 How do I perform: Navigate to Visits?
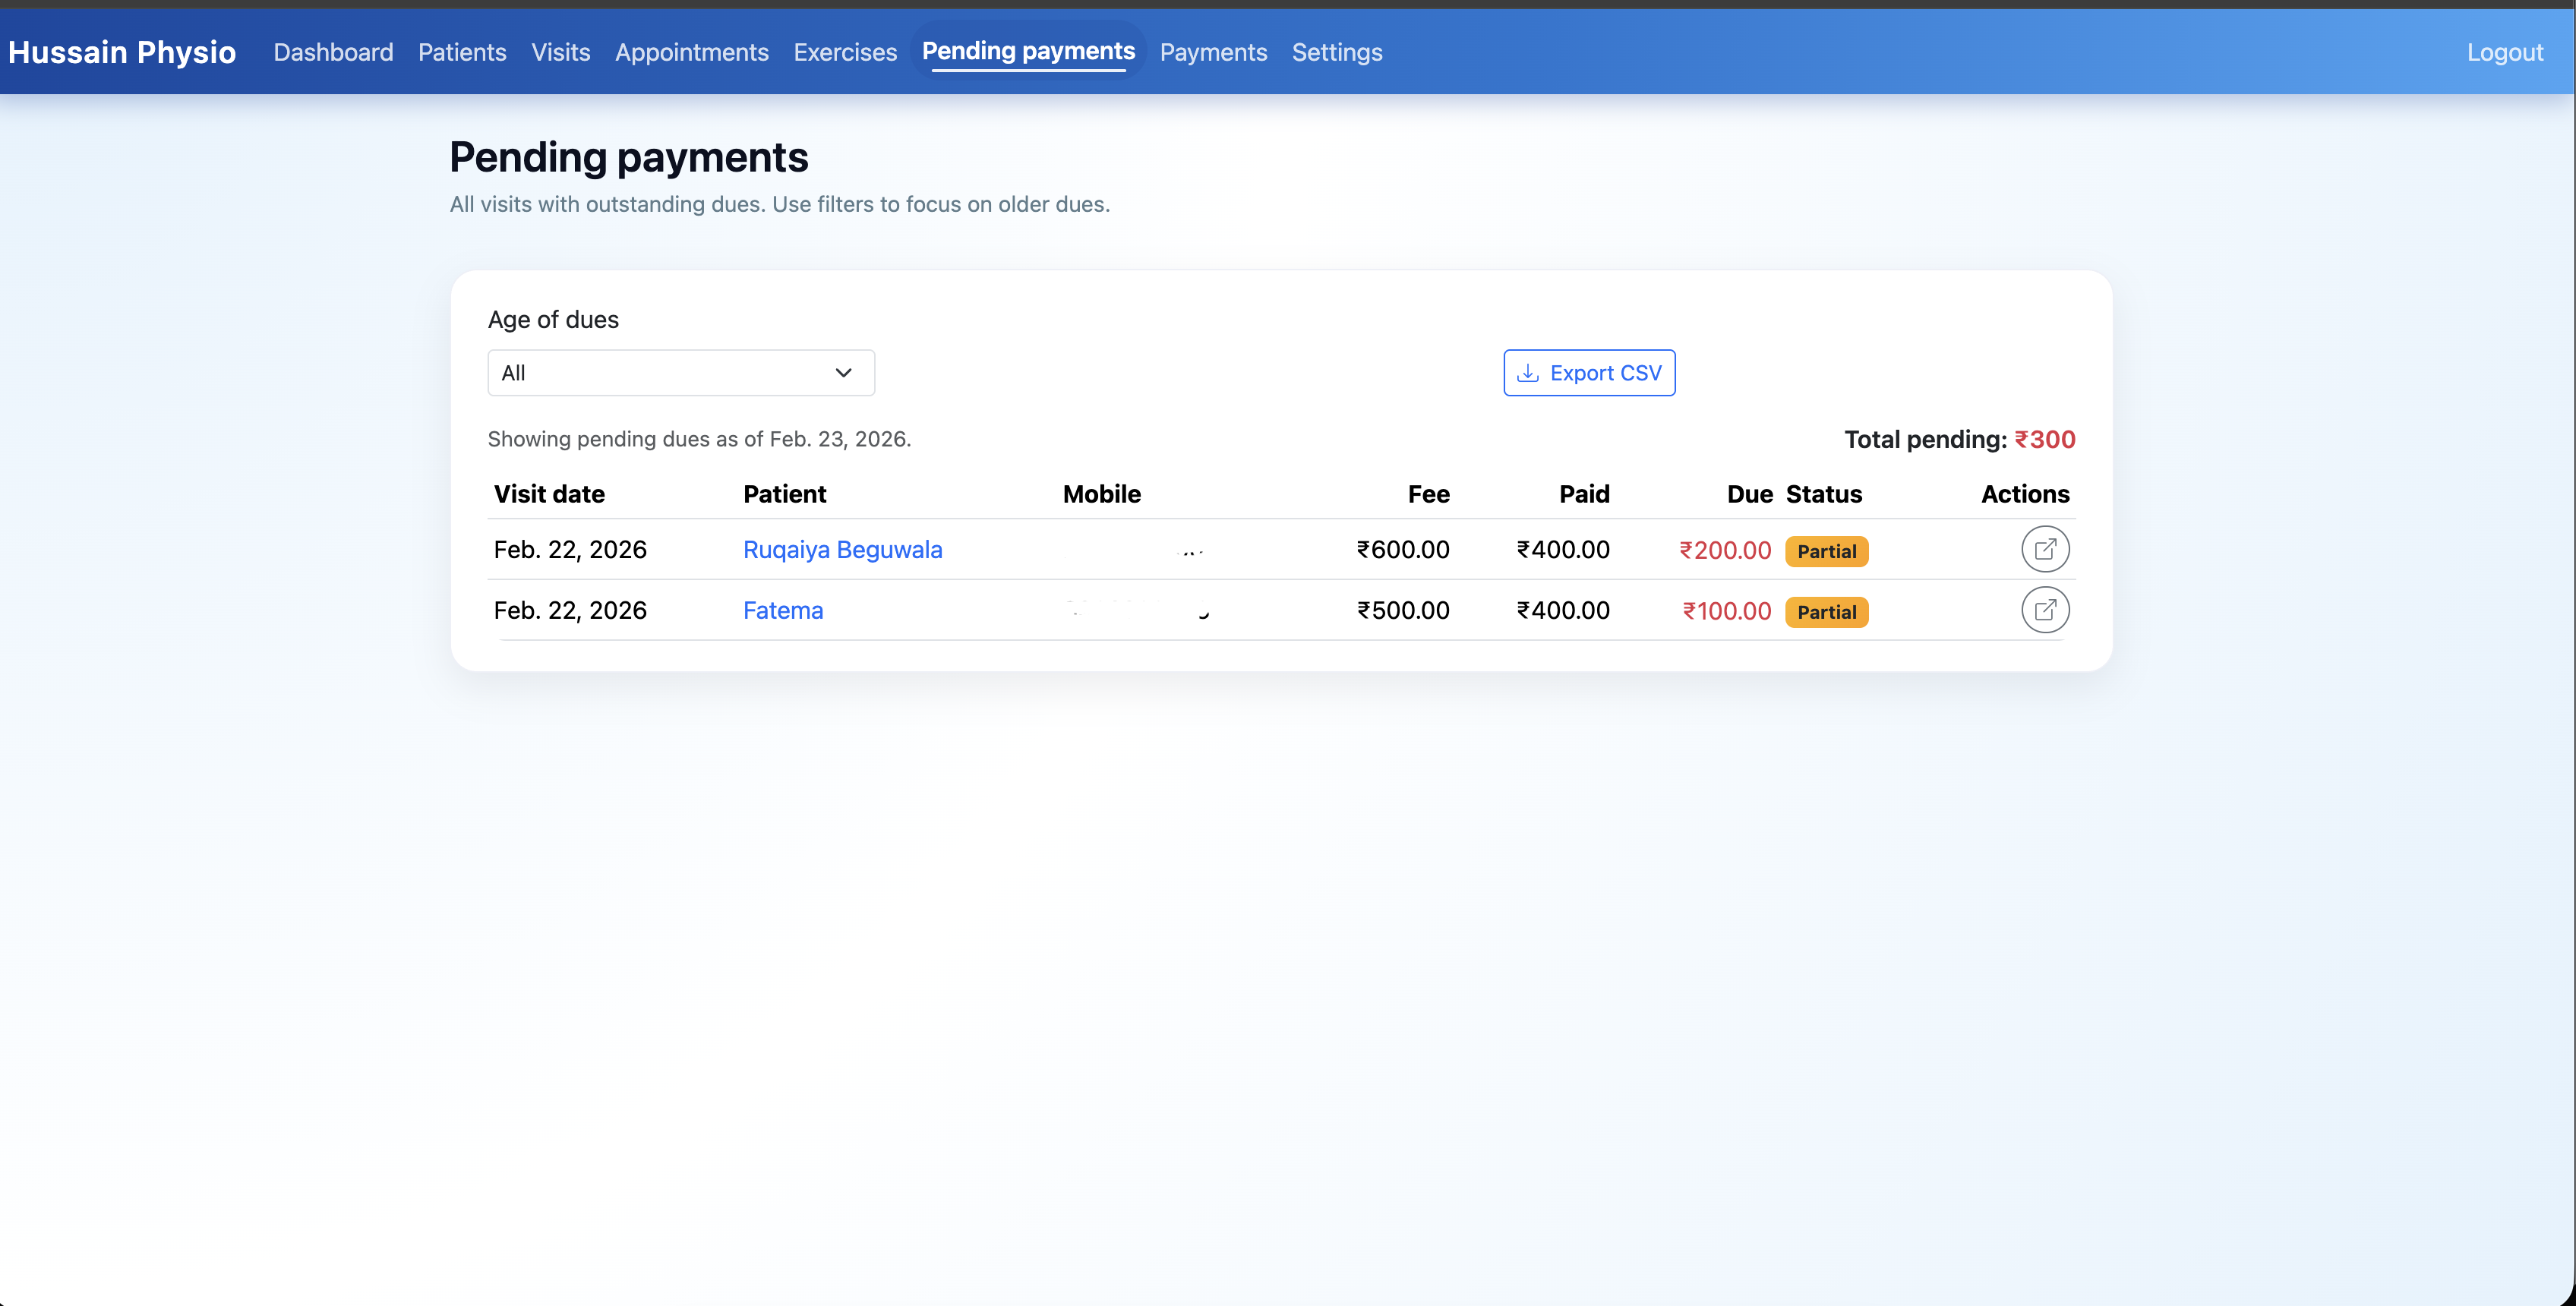[x=560, y=52]
